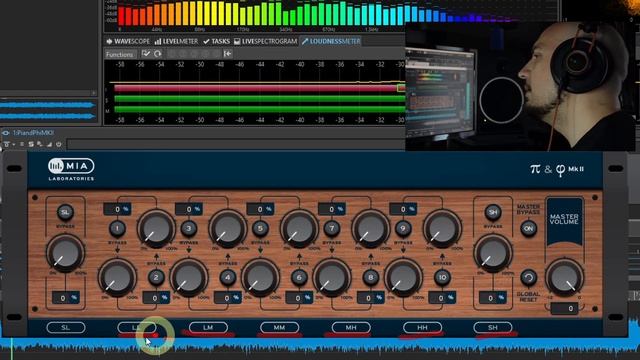The height and width of the screenshot is (360, 640).
Task: Toggle bypass button 8
Action: [x=371, y=278]
